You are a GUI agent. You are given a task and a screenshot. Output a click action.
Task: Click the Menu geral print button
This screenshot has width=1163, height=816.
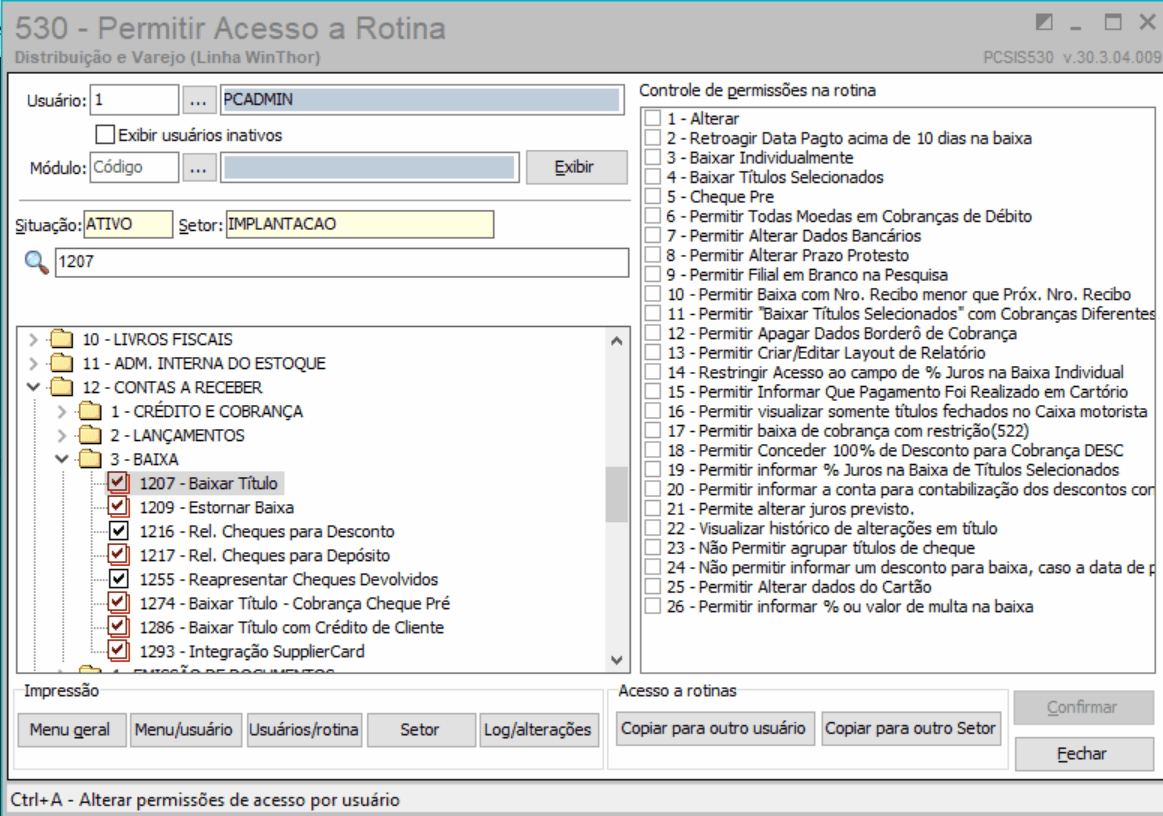point(70,730)
